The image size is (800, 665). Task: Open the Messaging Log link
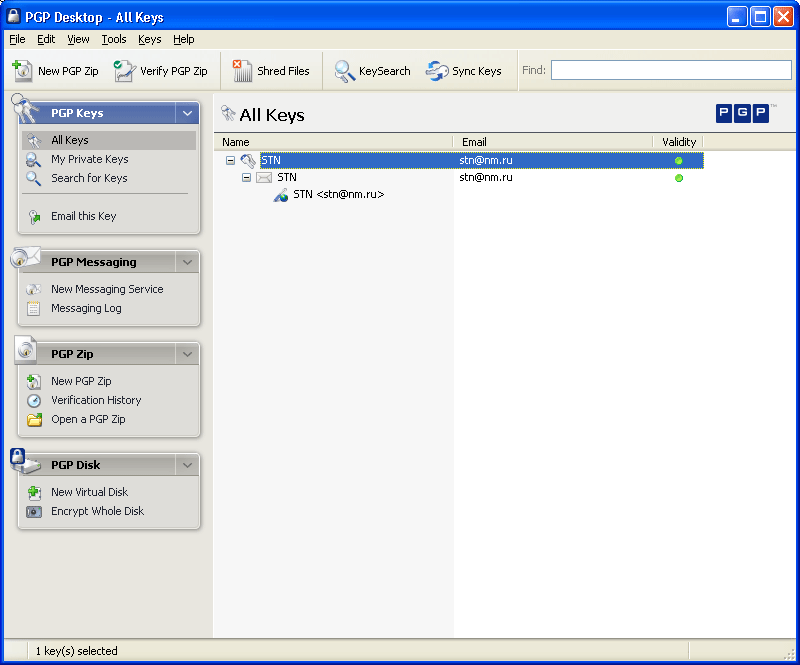[86, 308]
